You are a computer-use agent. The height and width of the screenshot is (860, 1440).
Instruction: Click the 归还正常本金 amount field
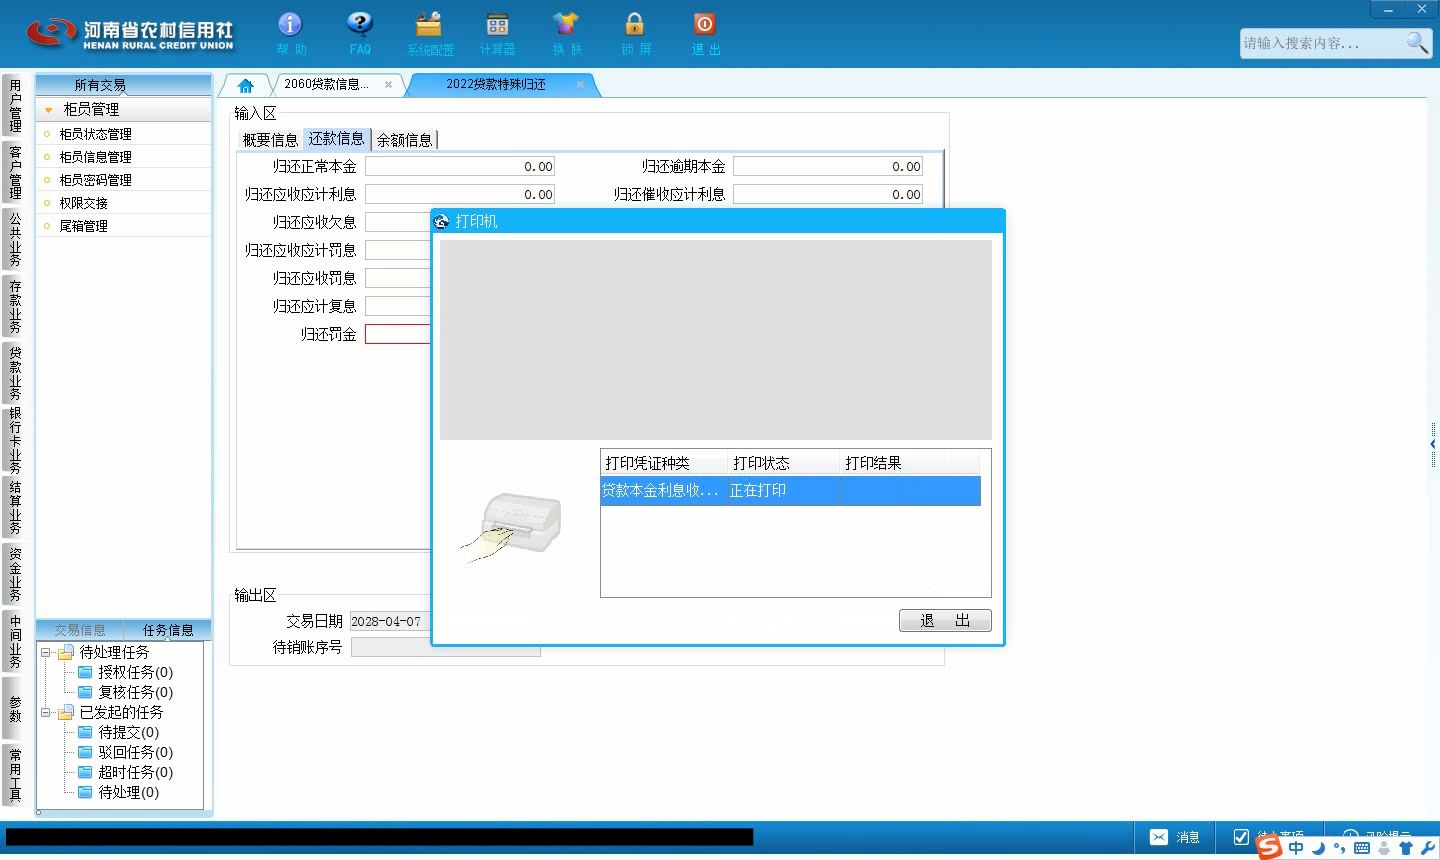[x=460, y=167]
